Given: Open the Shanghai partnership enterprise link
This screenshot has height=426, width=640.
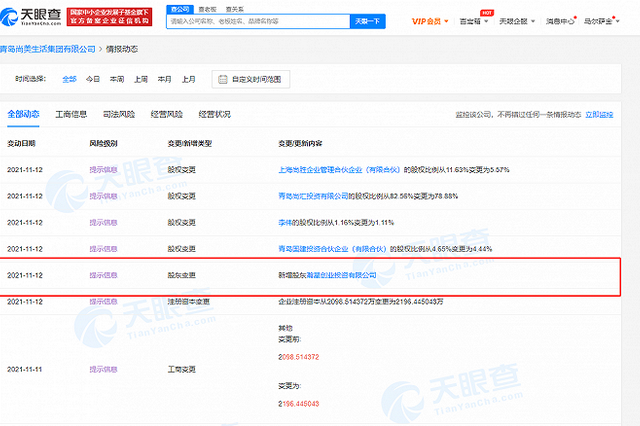Looking at the screenshot, I should pyautogui.click(x=339, y=170).
